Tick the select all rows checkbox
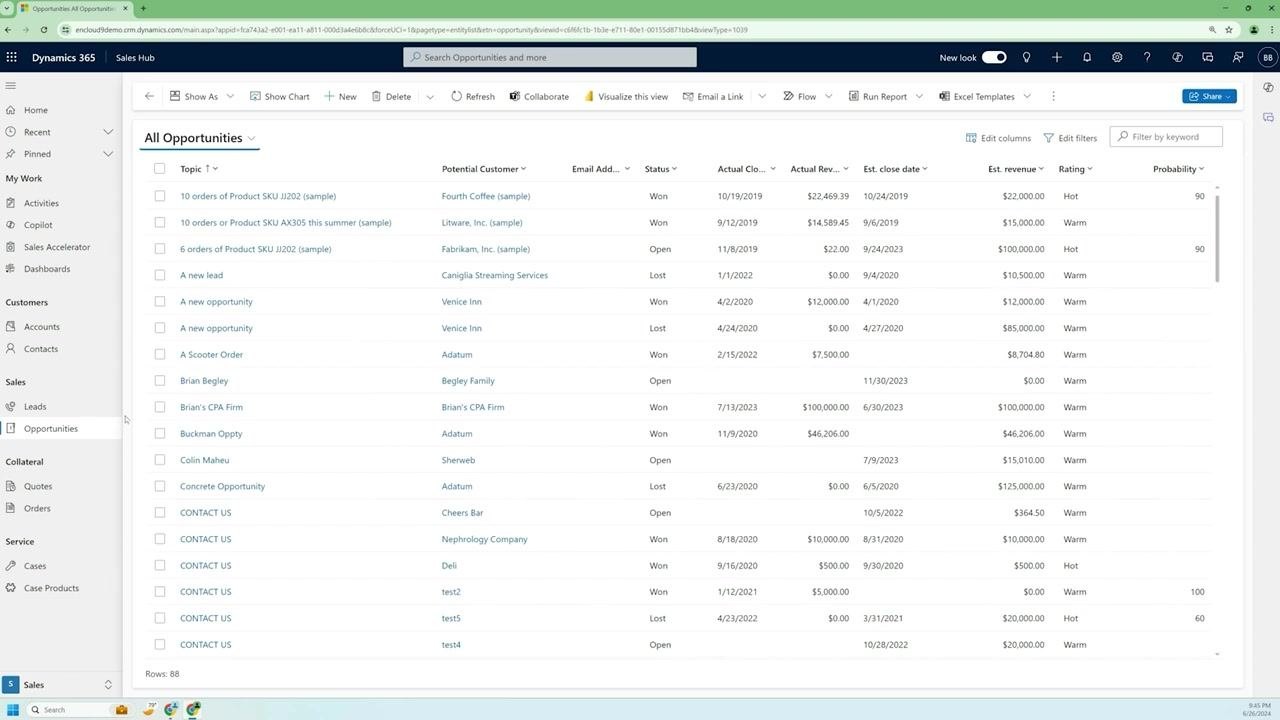The image size is (1280, 720). tap(159, 169)
